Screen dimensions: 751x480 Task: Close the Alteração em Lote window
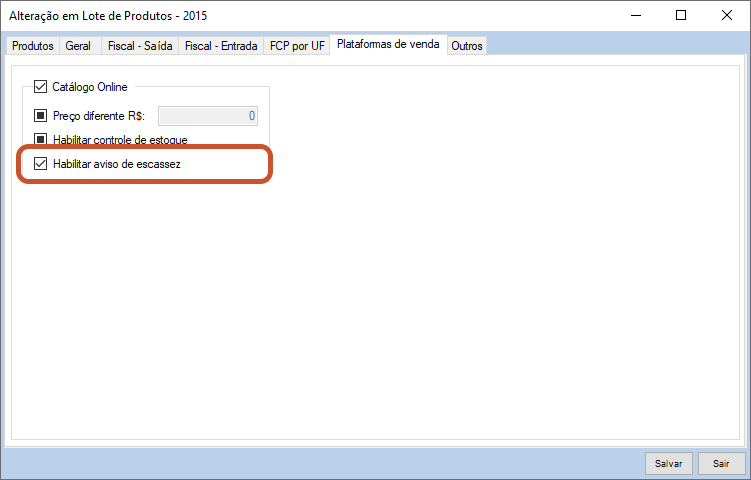727,16
